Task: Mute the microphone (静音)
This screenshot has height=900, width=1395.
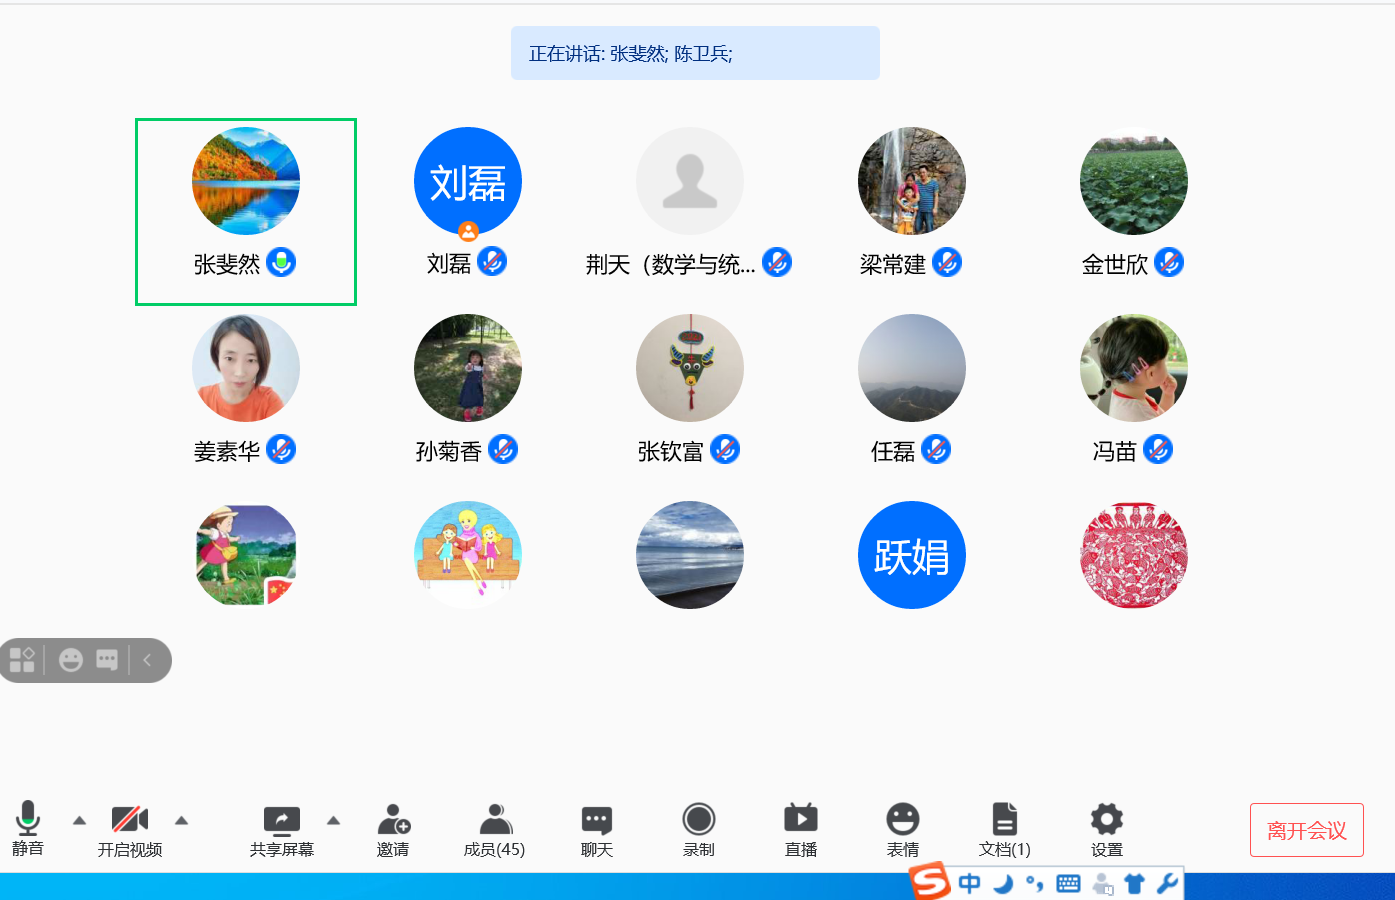Action: coord(28,820)
